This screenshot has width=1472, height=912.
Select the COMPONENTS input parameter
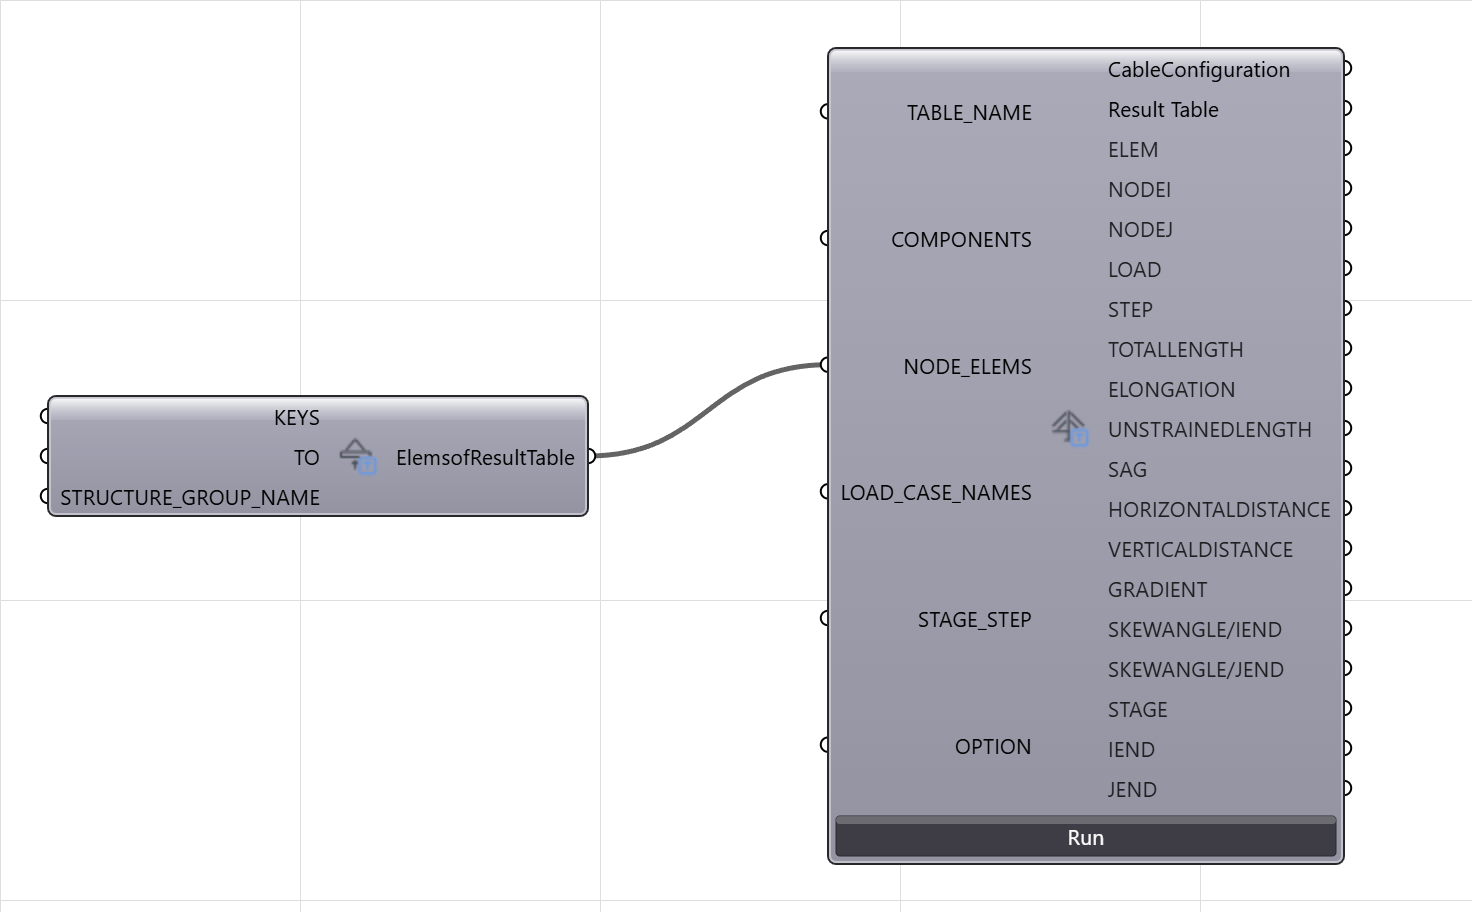coord(961,240)
